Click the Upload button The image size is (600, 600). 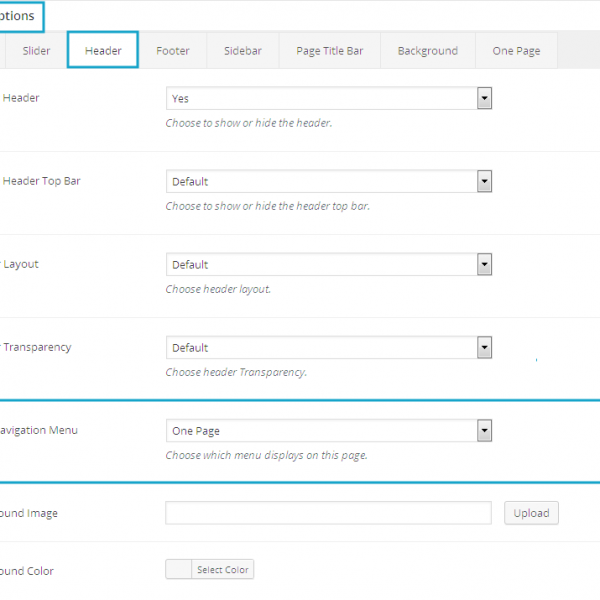pos(531,513)
